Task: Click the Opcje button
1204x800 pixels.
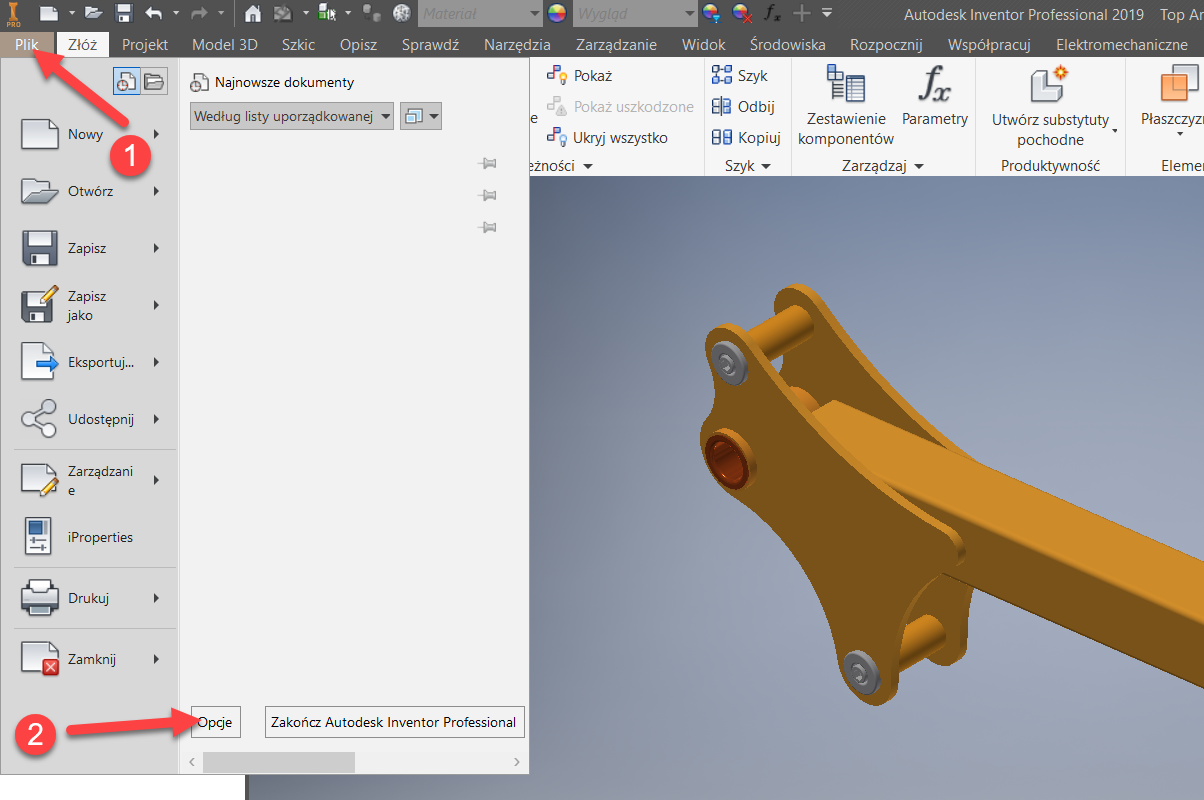Action: [x=214, y=721]
